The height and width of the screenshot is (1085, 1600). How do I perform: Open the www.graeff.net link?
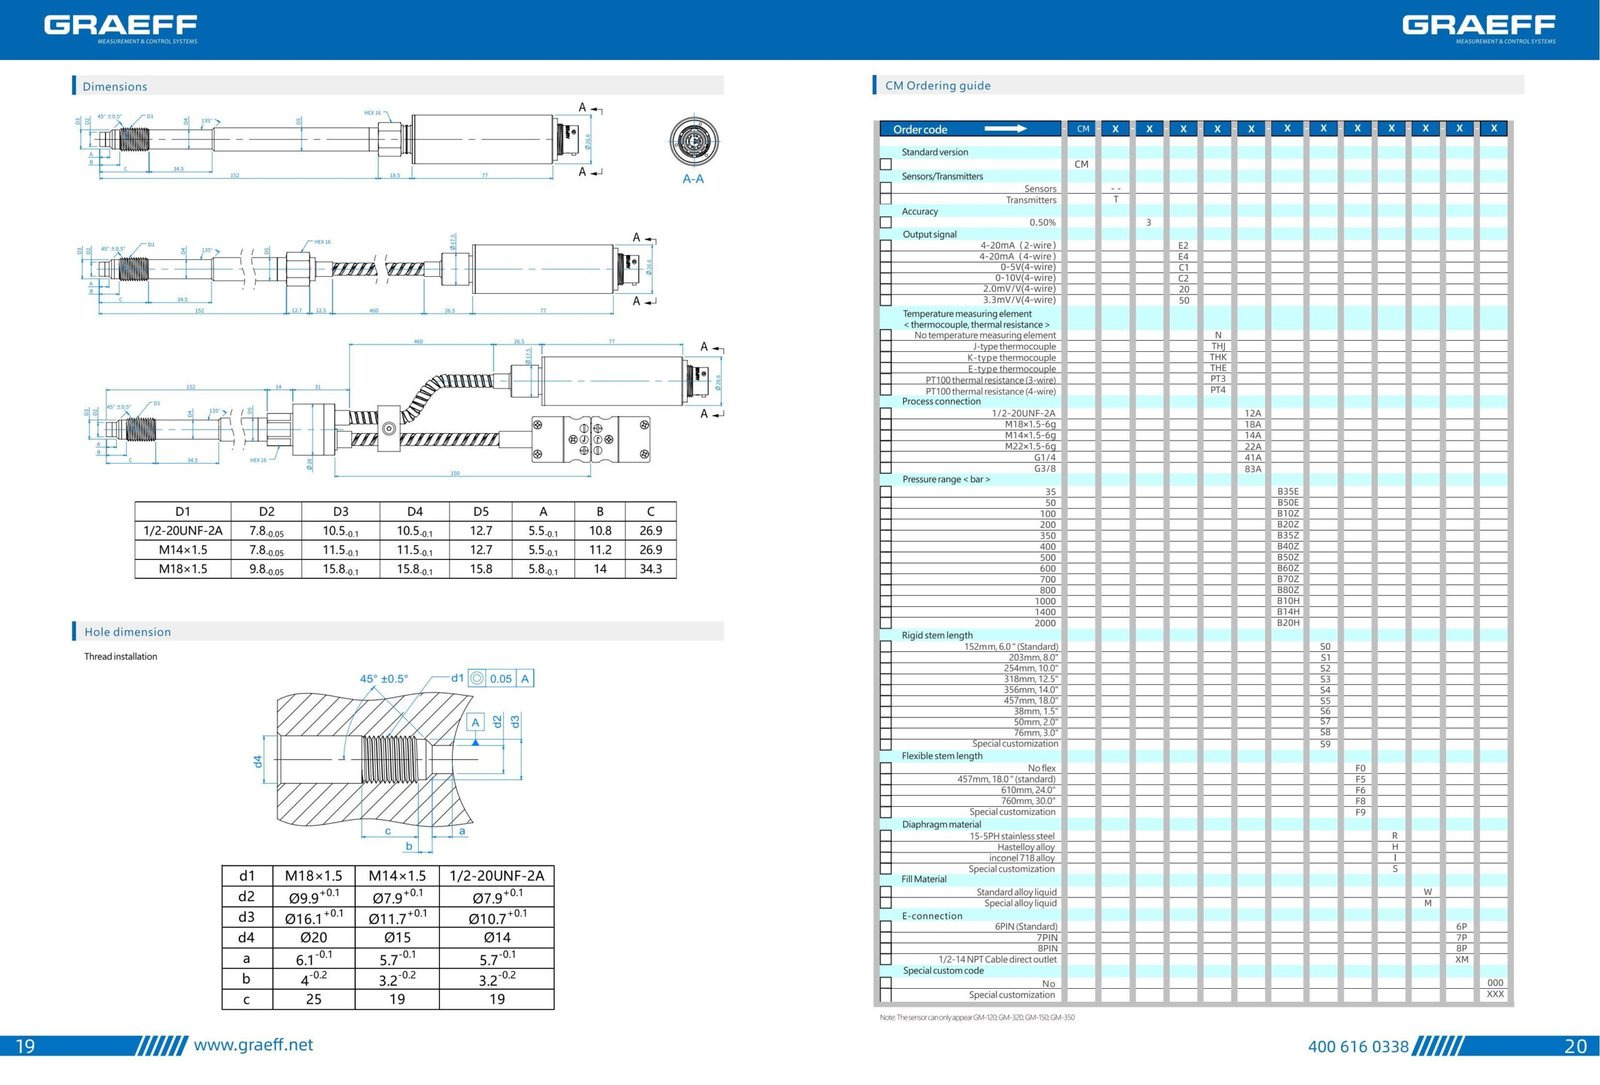coord(253,1045)
